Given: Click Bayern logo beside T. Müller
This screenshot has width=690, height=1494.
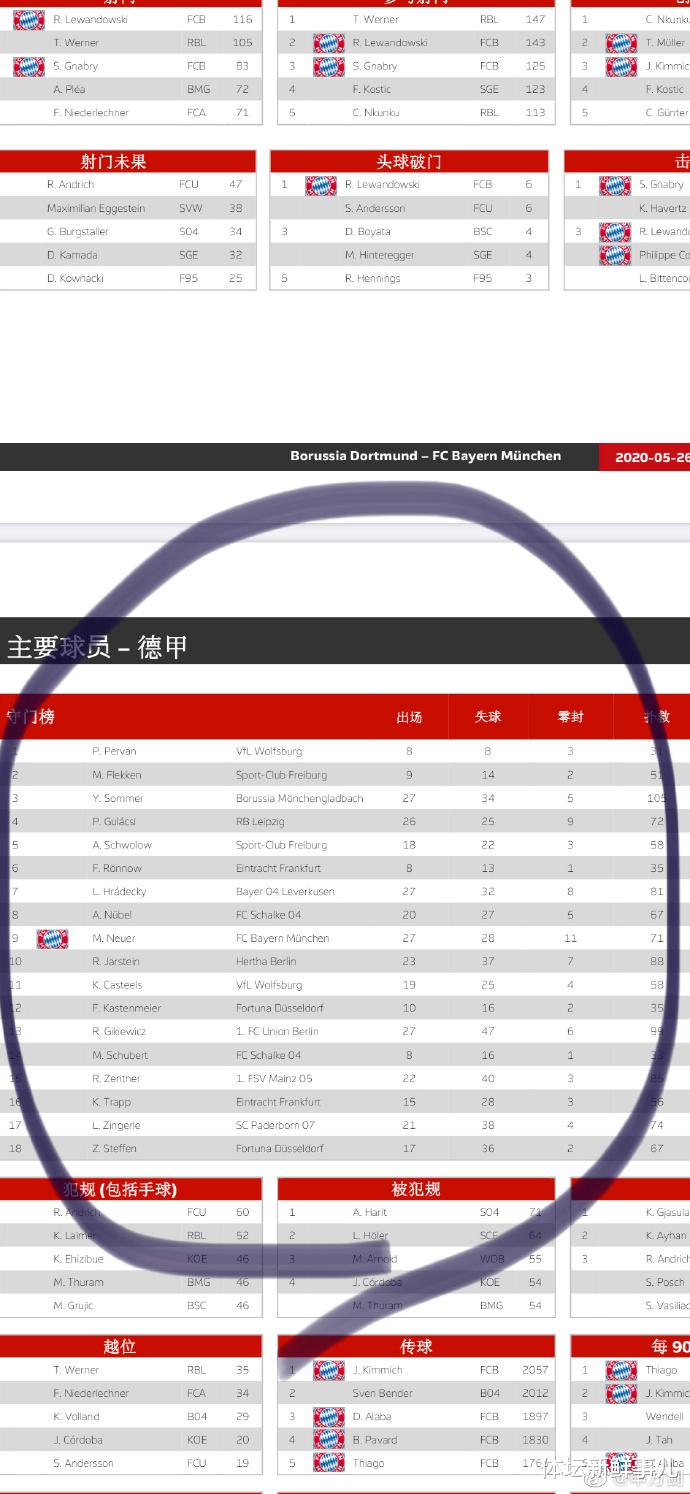Looking at the screenshot, I should 621,43.
